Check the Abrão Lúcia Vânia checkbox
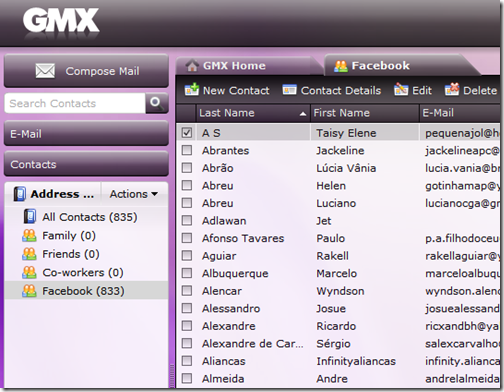 [187, 168]
